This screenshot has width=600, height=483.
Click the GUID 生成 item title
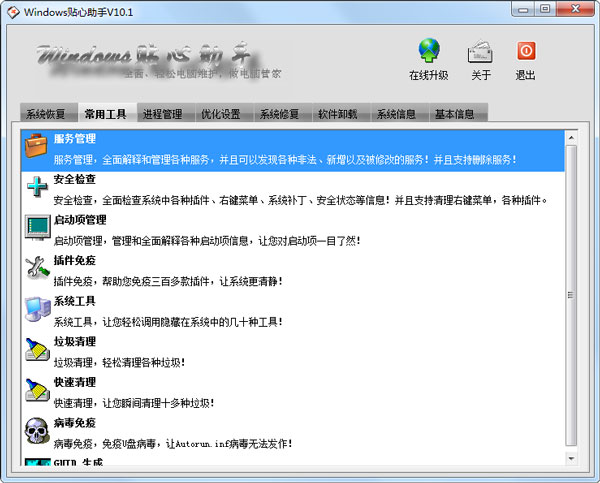[x=78, y=462]
